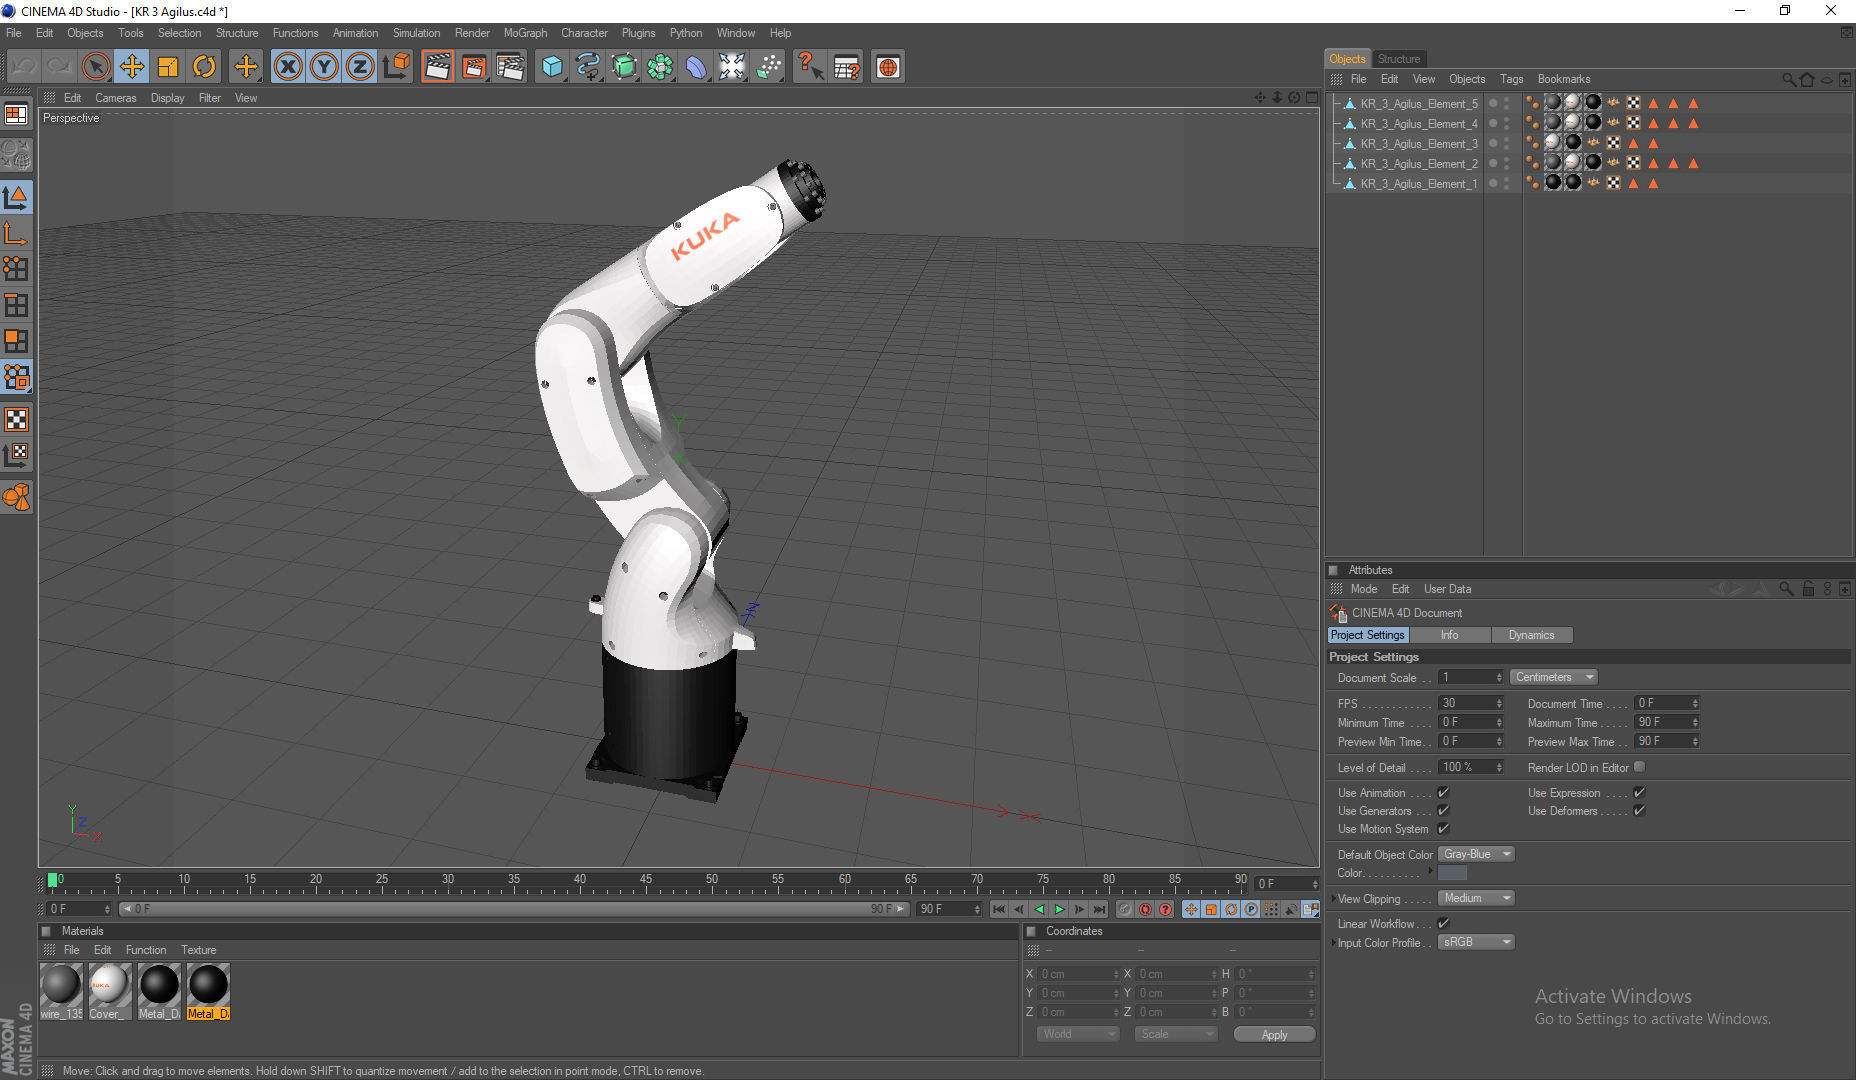This screenshot has width=1856, height=1080.
Task: Switch to the Structure tab
Action: tap(1398, 59)
